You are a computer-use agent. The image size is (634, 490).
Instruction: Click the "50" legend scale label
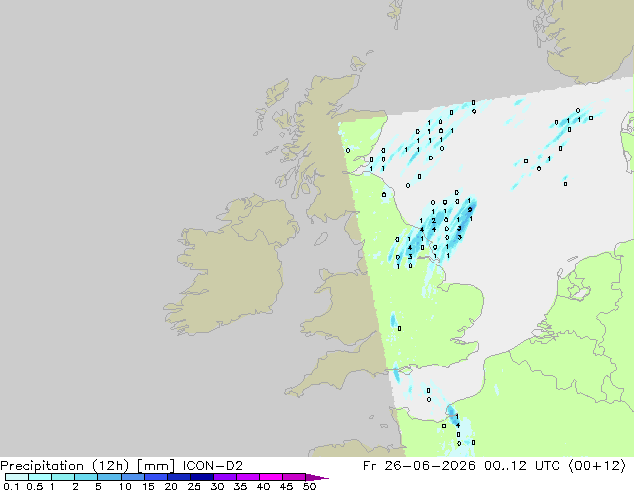309,486
